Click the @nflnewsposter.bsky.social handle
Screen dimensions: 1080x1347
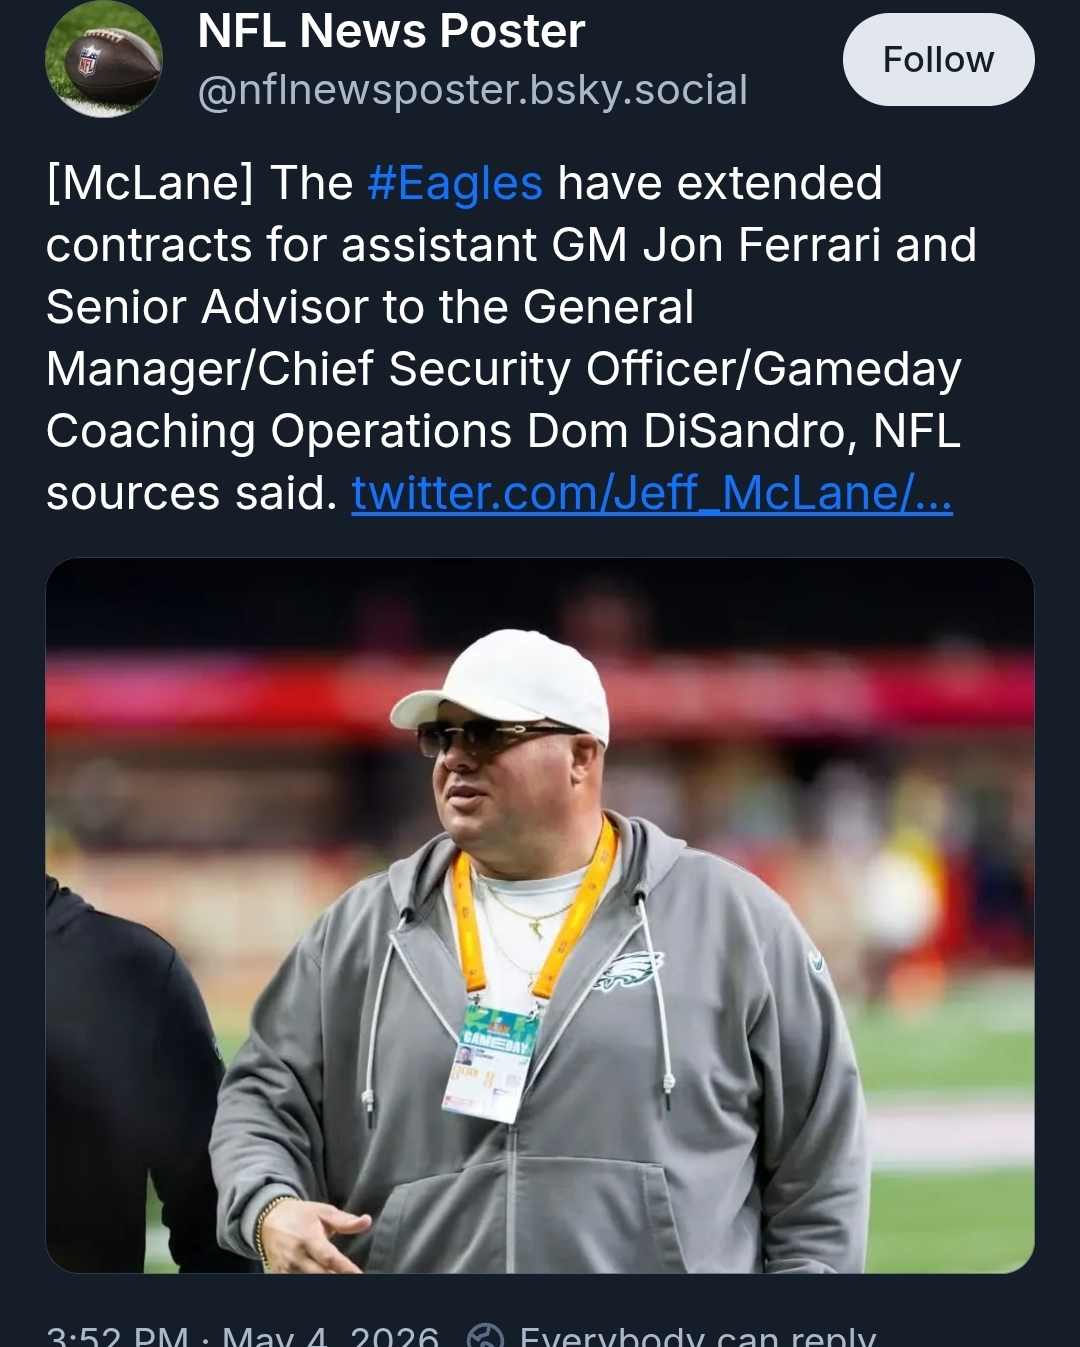(x=472, y=90)
